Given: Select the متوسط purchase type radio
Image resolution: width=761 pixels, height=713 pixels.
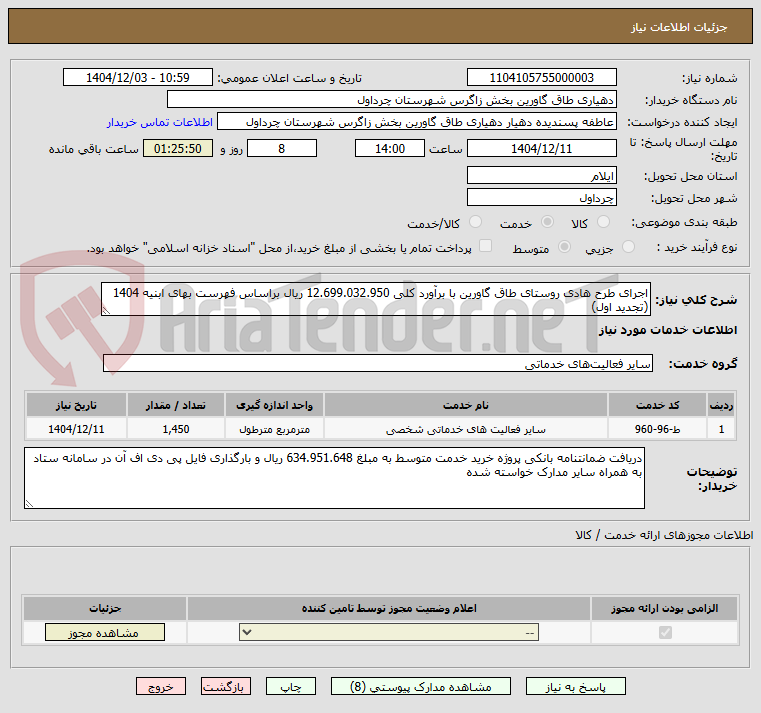Looking at the screenshot, I should click(564, 247).
